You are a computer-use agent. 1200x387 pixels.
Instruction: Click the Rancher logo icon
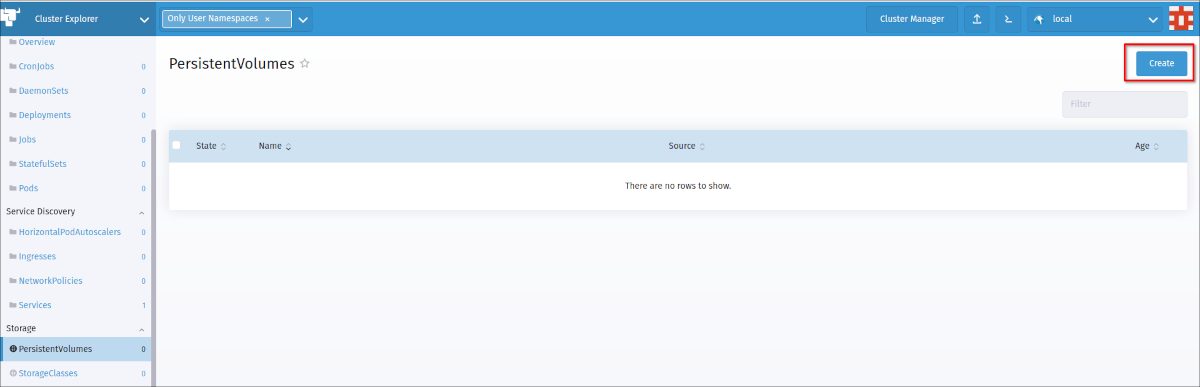(15, 18)
